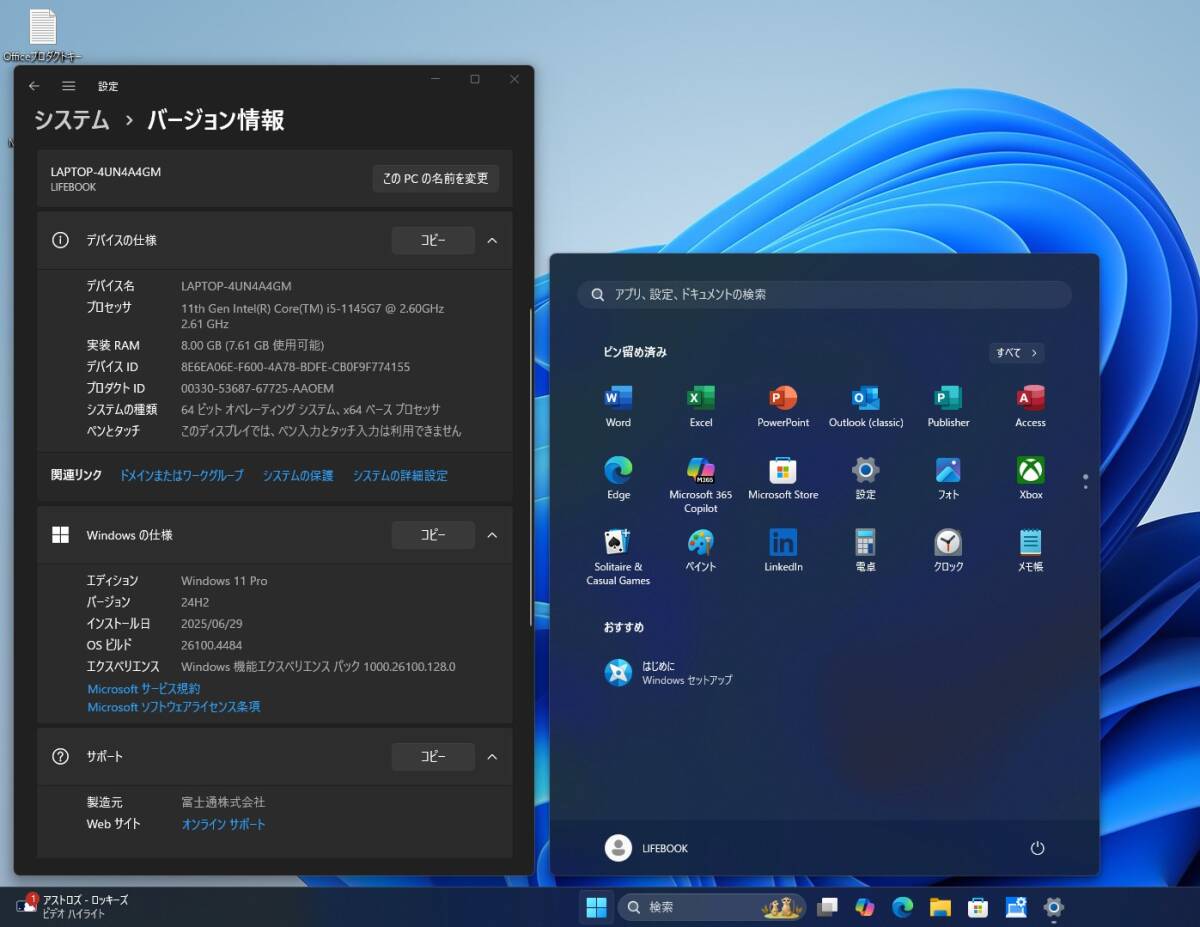Launch メモ帳 notepad app
This screenshot has height=927, width=1200.
coord(1030,551)
